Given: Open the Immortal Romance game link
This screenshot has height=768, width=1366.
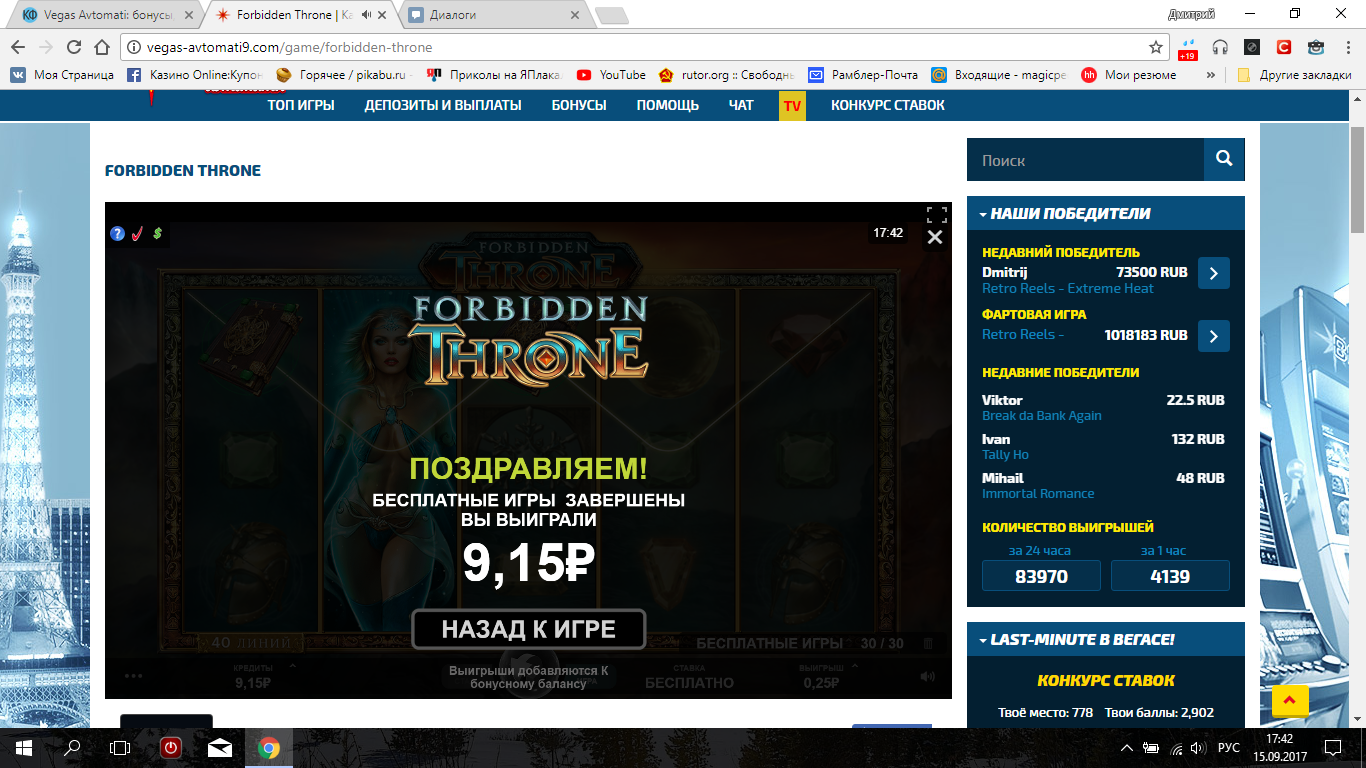Looking at the screenshot, I should [1038, 493].
